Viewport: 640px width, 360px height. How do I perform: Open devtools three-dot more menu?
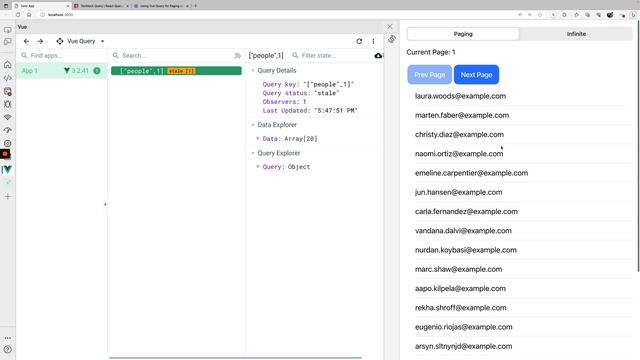pyautogui.click(x=373, y=41)
